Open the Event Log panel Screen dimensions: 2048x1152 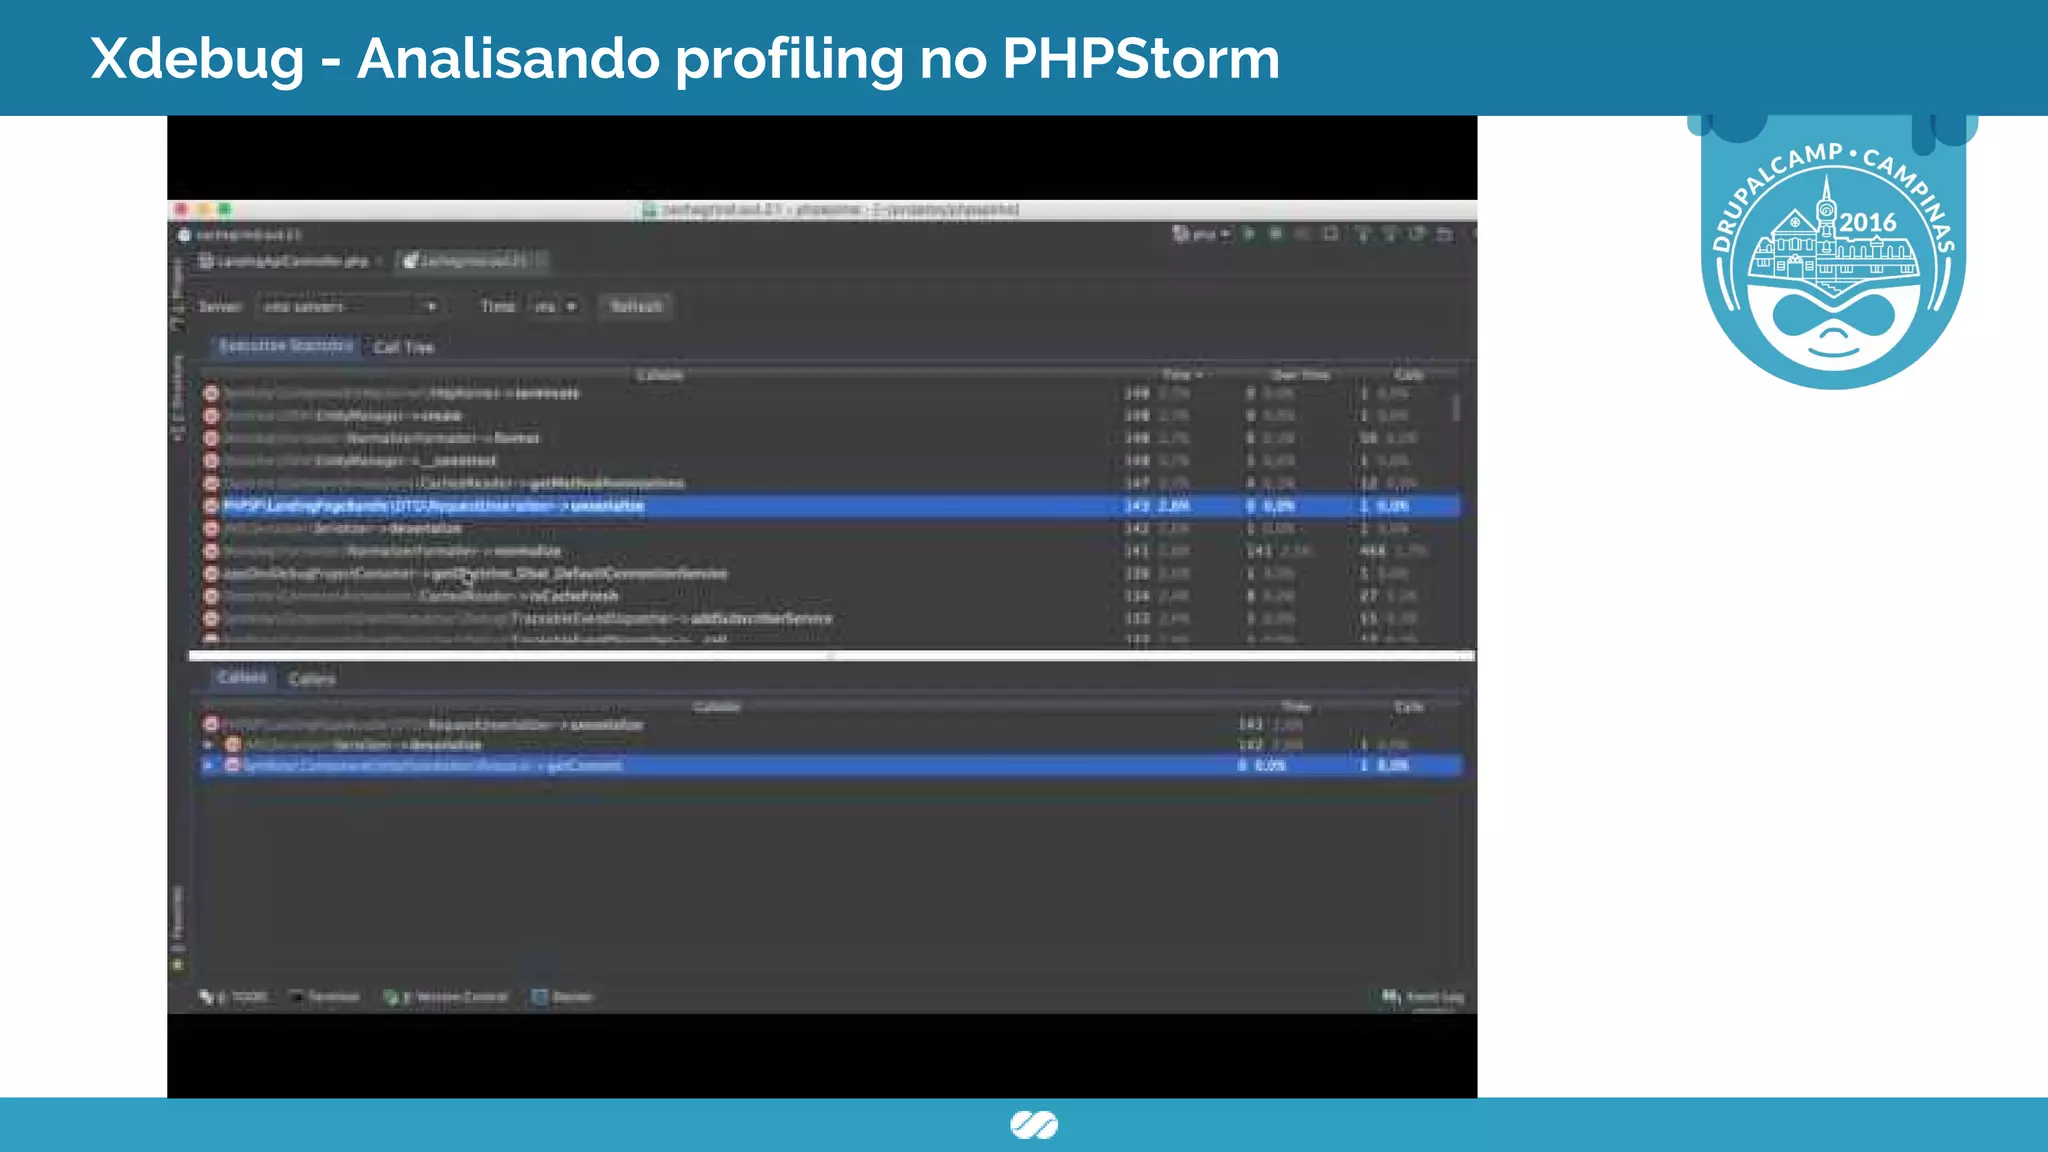1423,997
